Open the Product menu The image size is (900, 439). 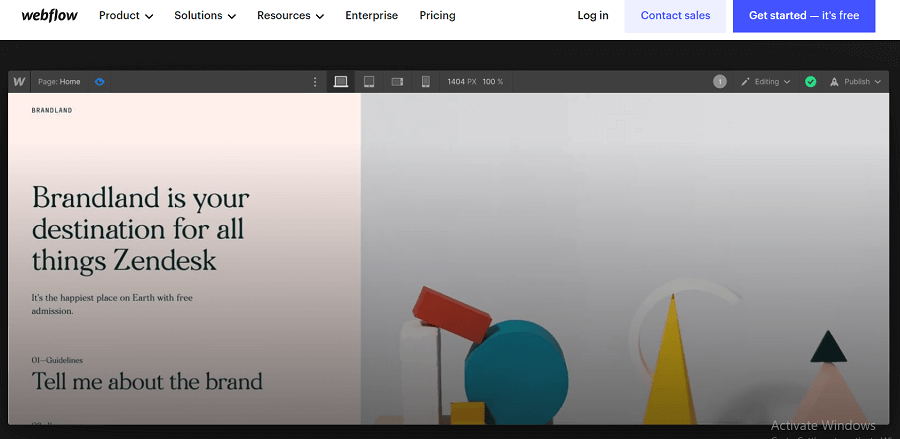[126, 15]
